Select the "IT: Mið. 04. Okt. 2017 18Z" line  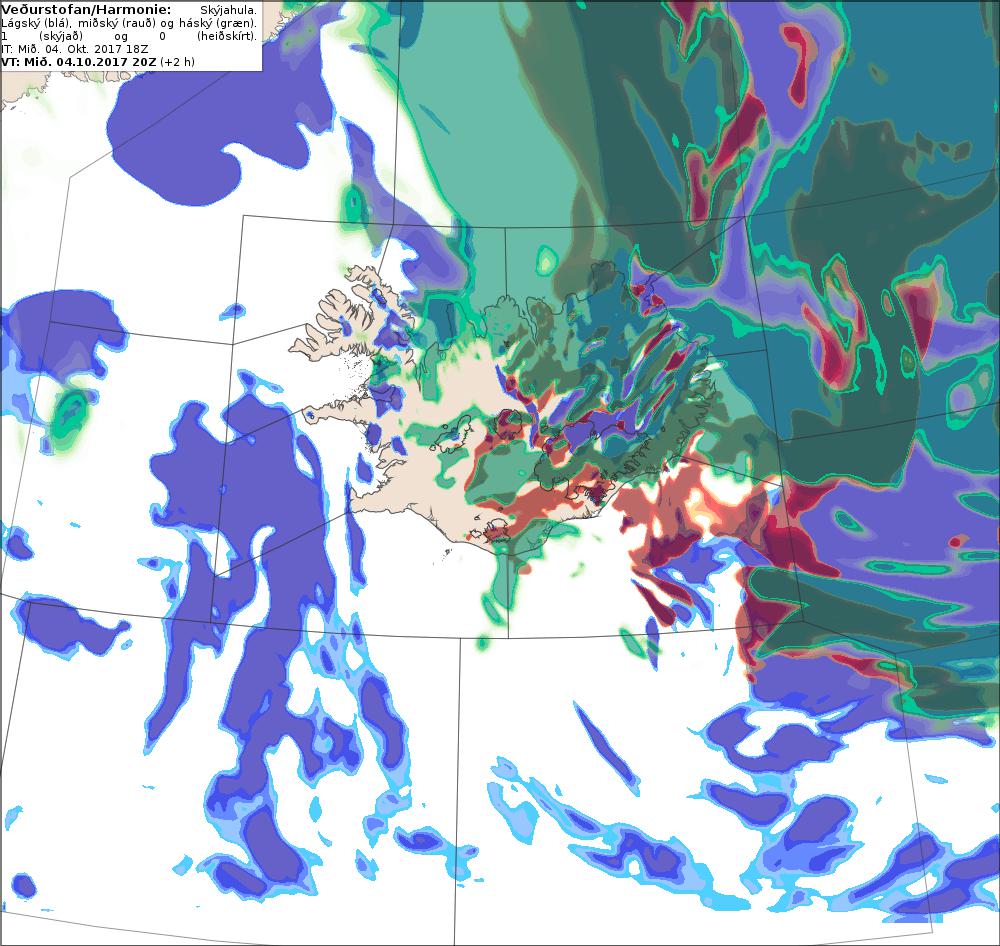75,49
